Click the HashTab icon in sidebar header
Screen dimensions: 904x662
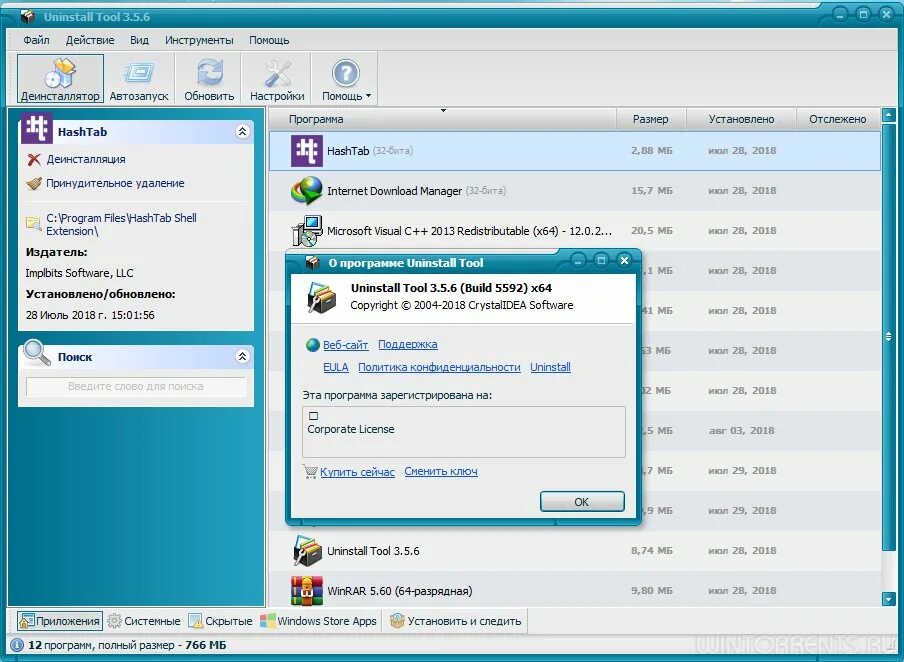(x=37, y=128)
